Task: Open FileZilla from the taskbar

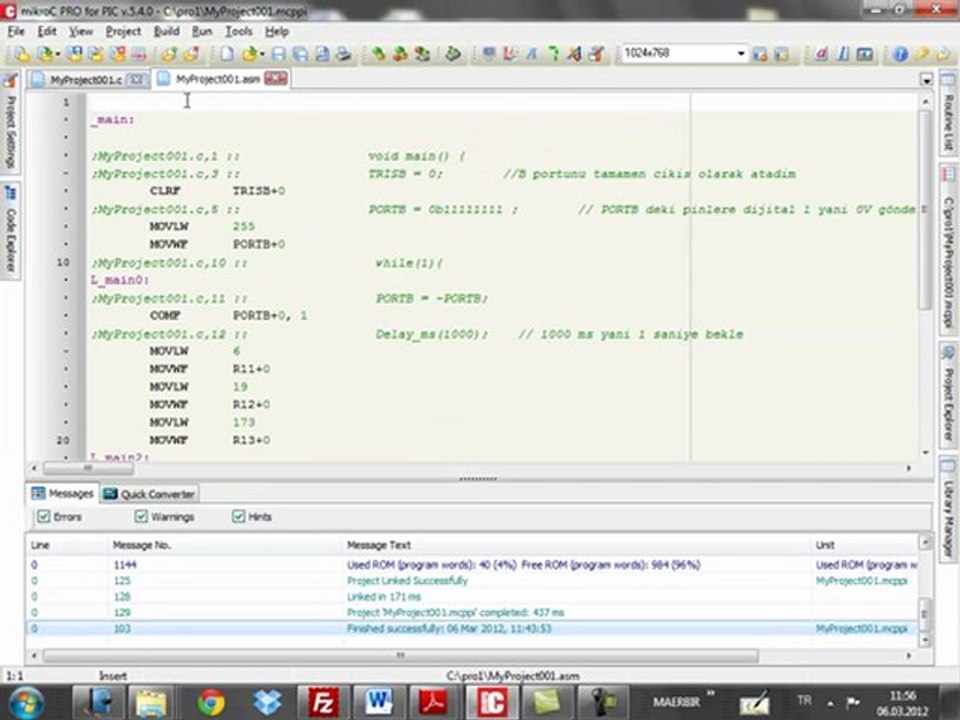Action: click(x=322, y=702)
